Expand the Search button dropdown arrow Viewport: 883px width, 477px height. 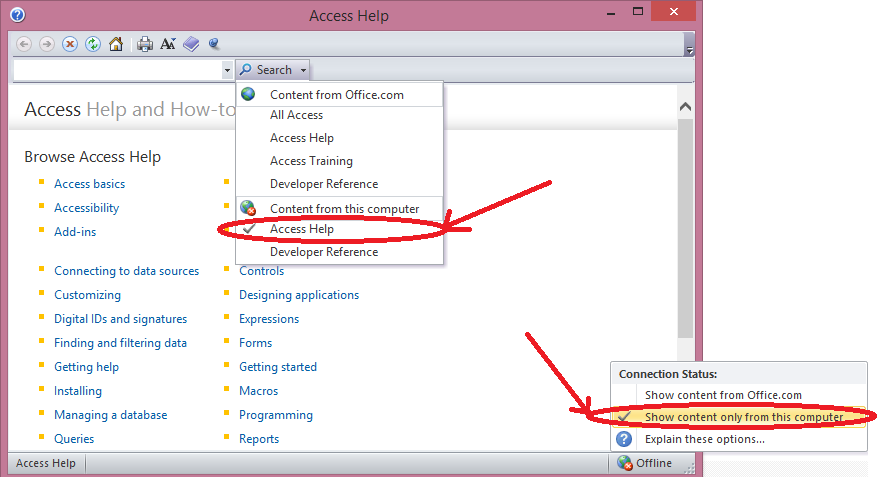tap(304, 70)
